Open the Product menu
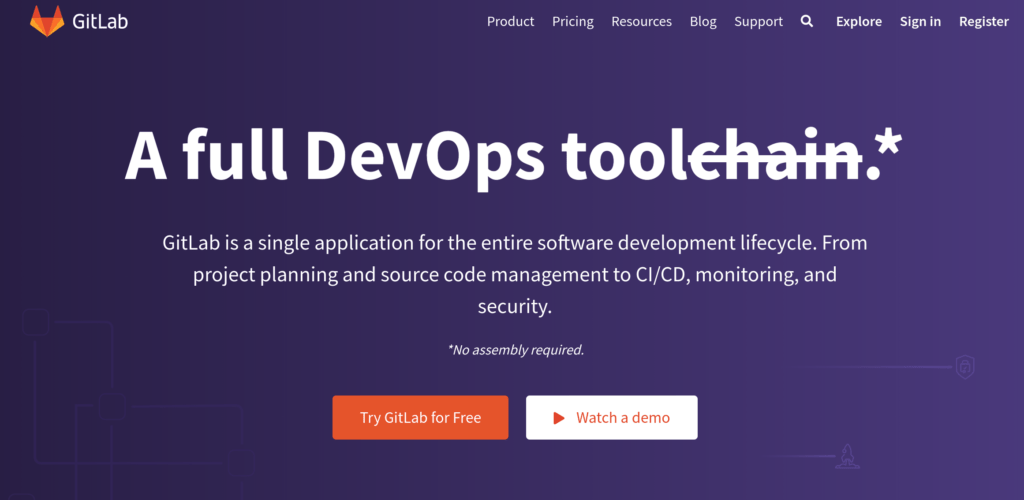 511,22
